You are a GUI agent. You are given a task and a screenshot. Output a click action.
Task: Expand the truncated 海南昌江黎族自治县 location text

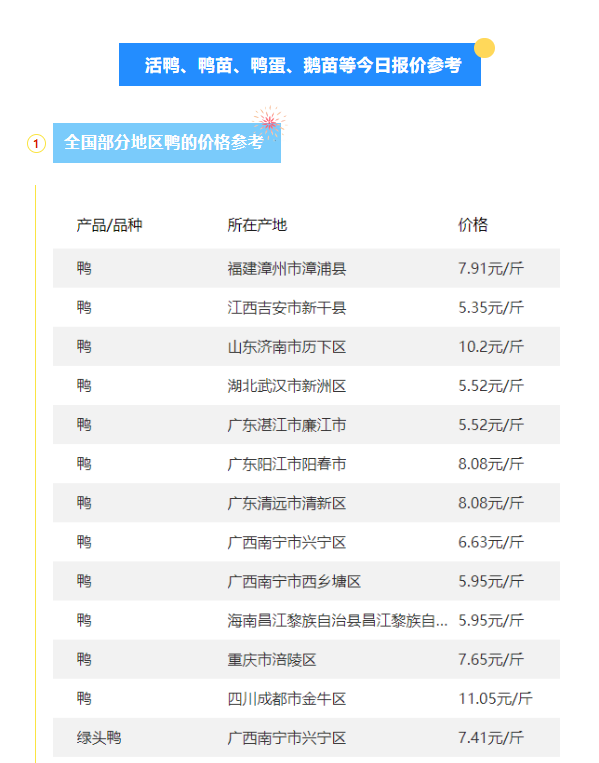337,620
